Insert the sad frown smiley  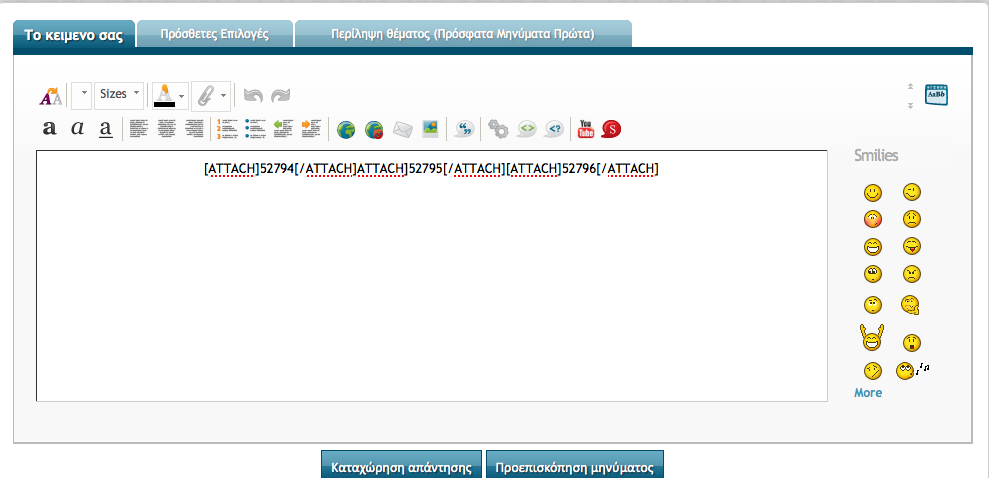(911, 219)
